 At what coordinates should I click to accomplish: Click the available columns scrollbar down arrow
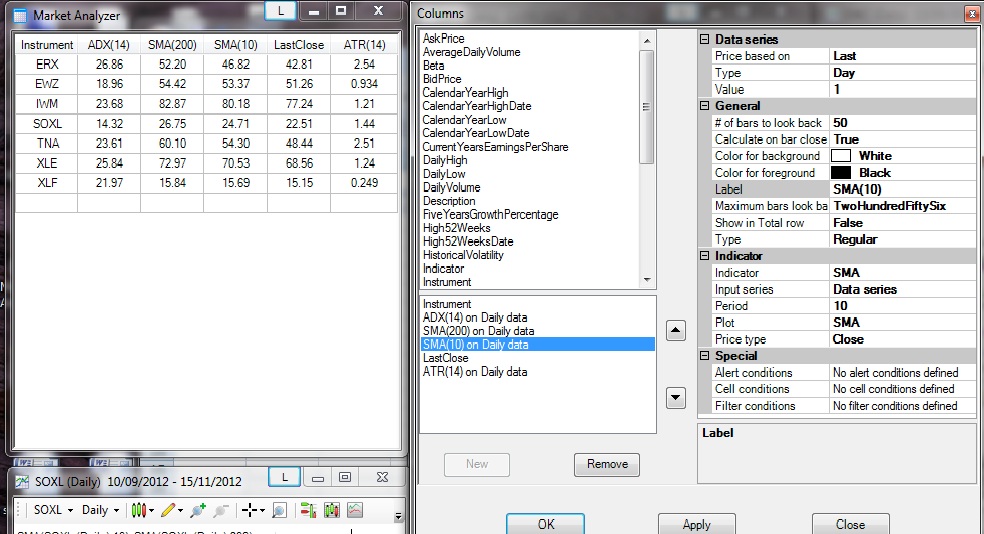click(x=646, y=280)
